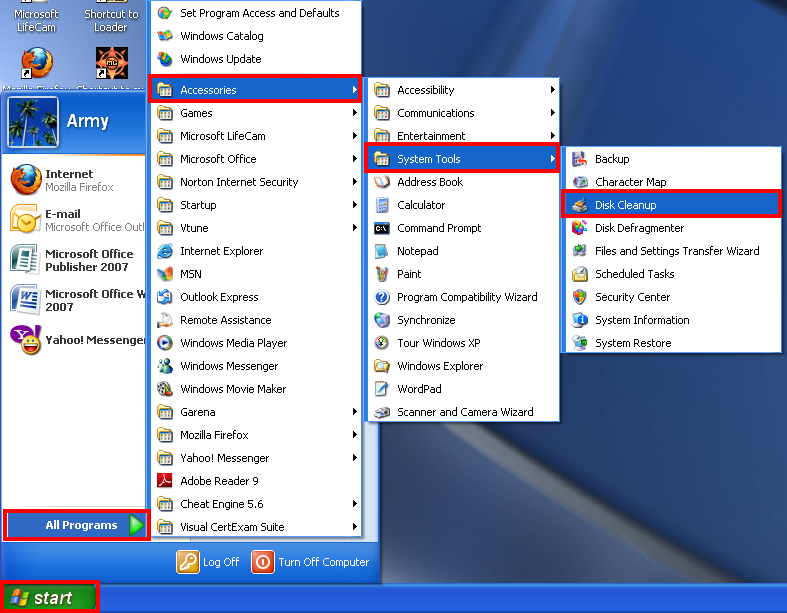Click Turn Off Computer button
The height and width of the screenshot is (613, 787).
(x=311, y=562)
